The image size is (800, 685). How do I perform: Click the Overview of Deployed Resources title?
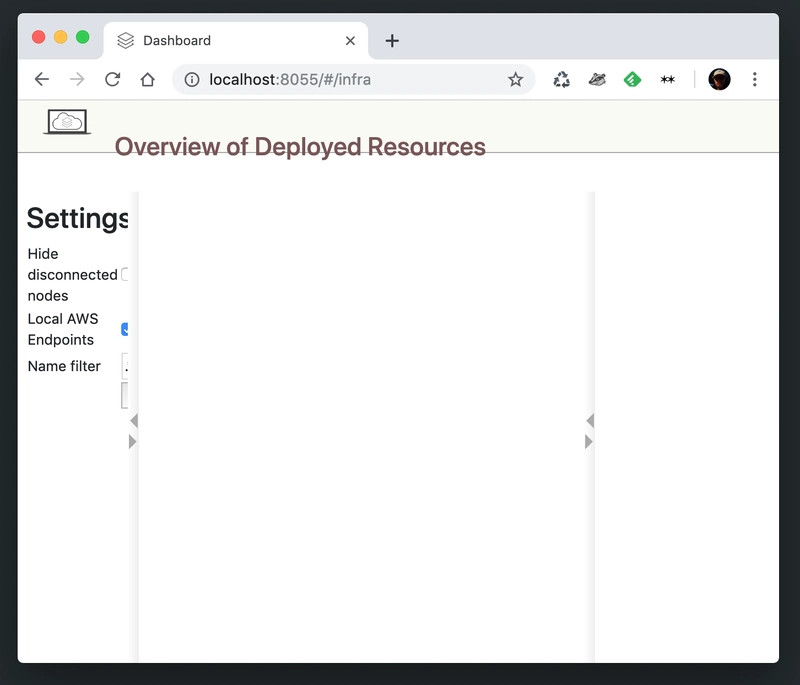tap(300, 147)
